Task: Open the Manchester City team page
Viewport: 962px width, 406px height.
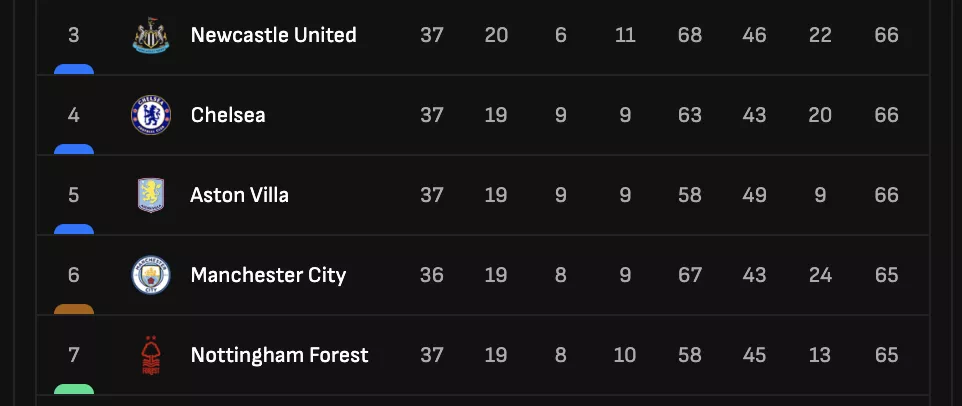Action: coord(268,275)
